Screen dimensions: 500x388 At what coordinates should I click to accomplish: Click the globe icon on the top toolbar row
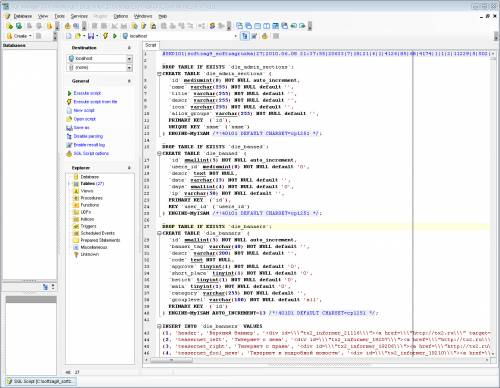point(19,26)
